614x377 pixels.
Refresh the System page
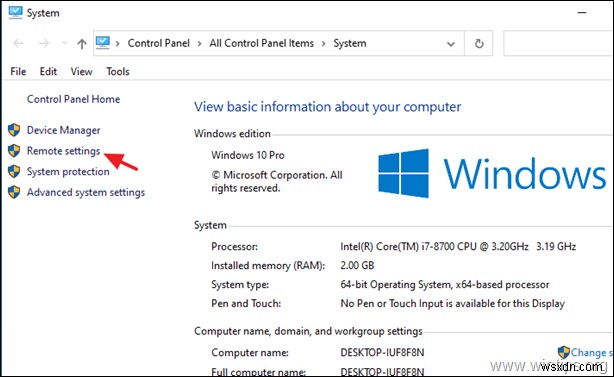pos(479,43)
